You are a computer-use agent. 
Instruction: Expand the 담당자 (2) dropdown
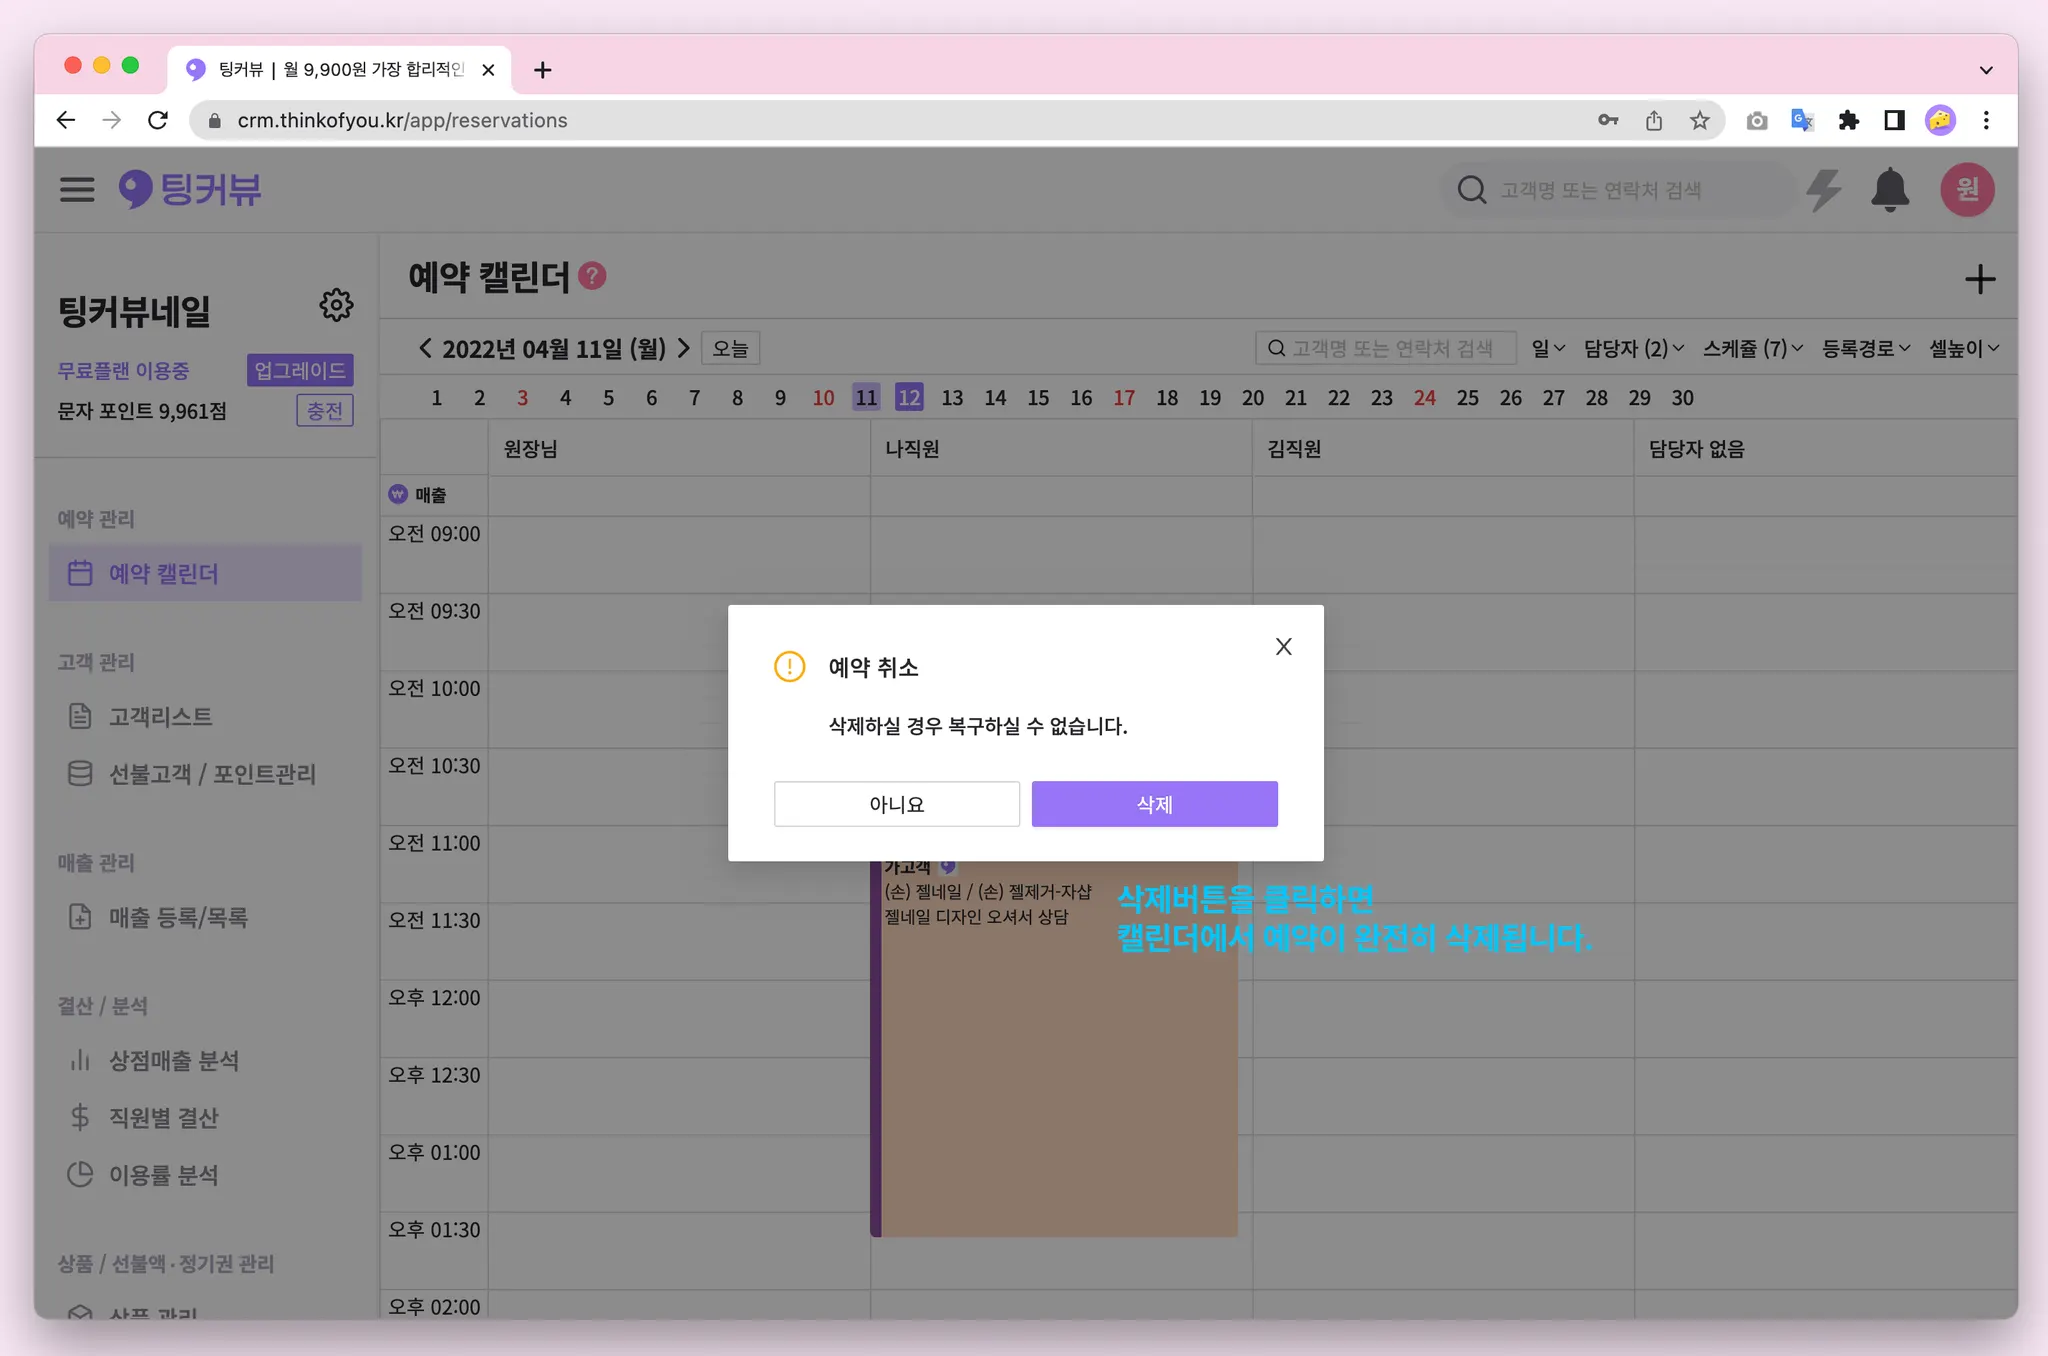[1633, 348]
